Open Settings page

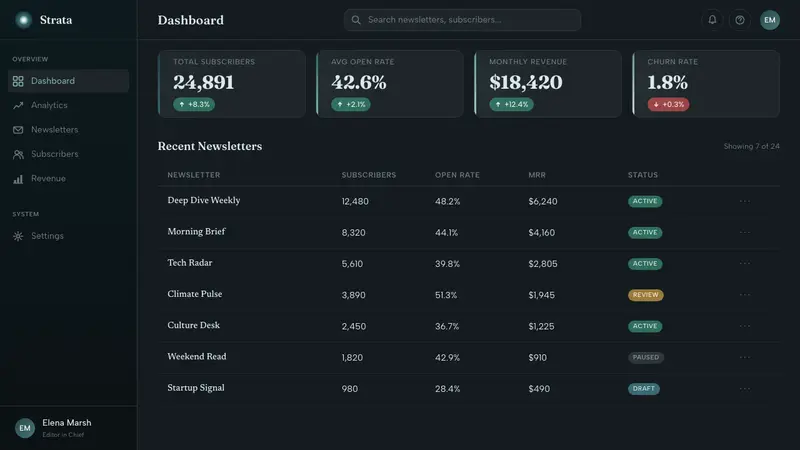[x=68, y=236]
